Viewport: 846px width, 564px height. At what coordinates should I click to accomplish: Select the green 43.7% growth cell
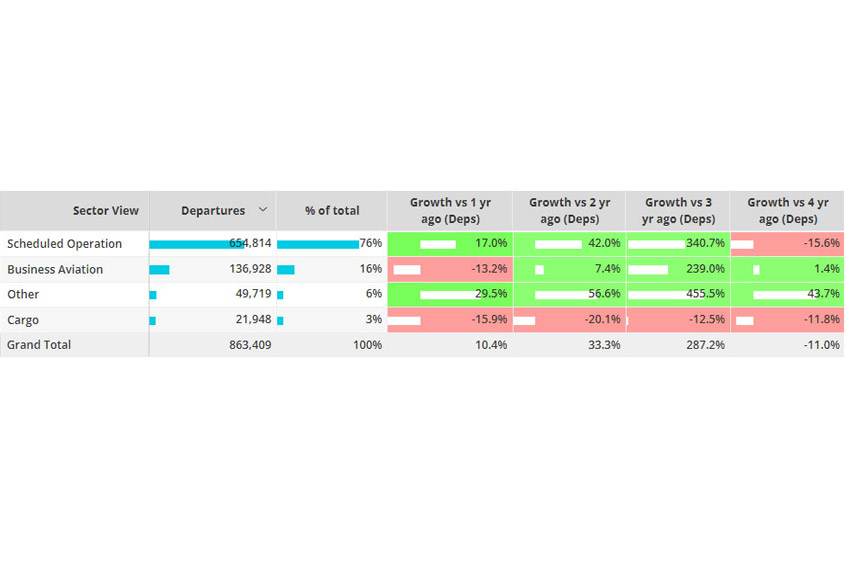[787, 295]
